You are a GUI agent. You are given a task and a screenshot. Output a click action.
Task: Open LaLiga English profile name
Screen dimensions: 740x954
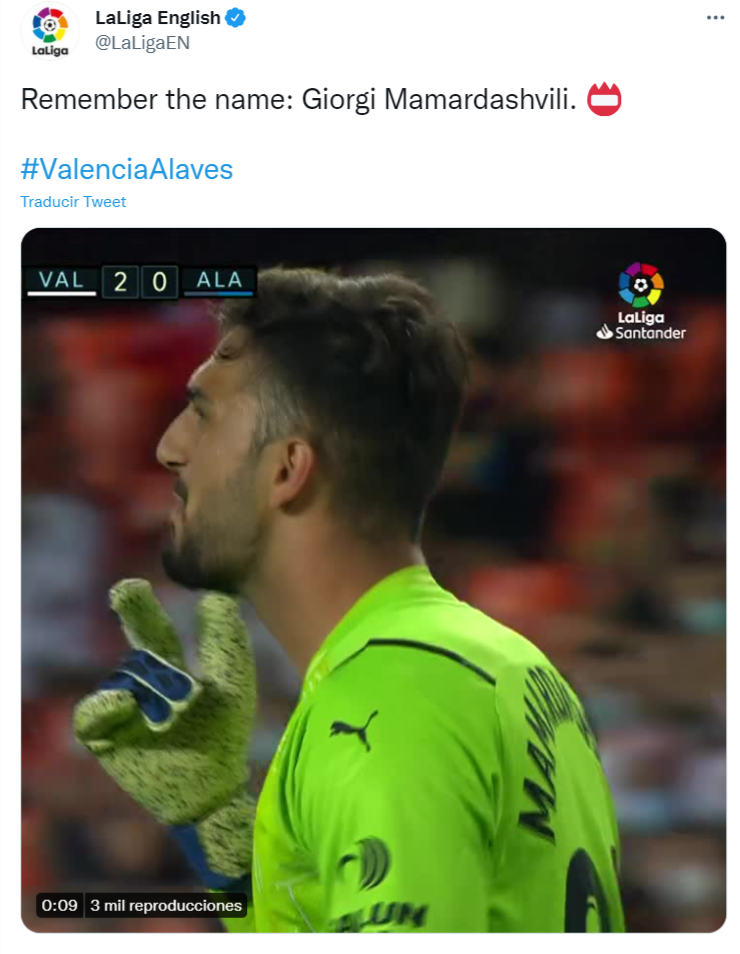[x=158, y=18]
